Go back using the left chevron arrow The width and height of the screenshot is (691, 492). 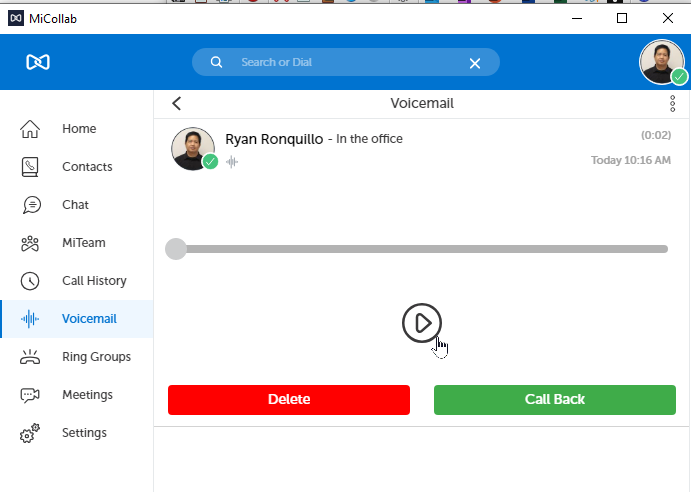(177, 103)
